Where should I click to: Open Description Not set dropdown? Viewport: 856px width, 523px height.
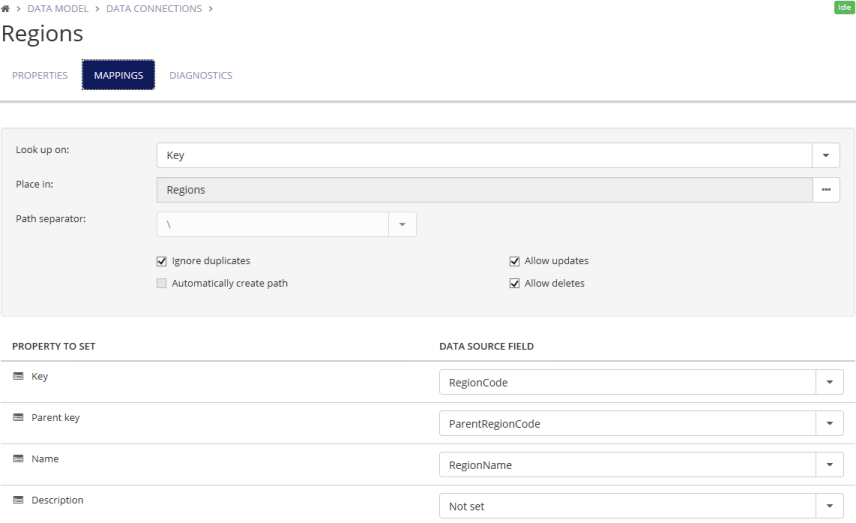click(829, 506)
